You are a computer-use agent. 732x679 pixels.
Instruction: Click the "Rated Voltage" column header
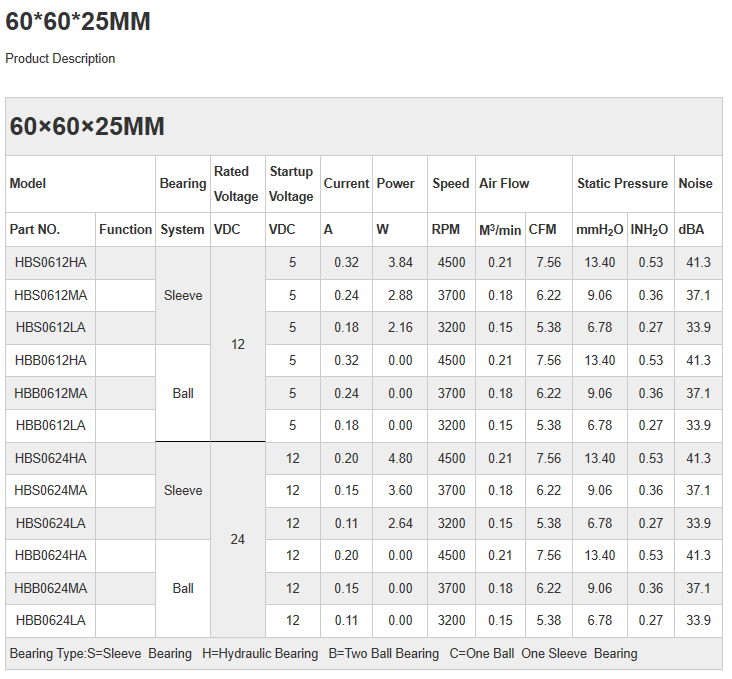[x=237, y=184]
